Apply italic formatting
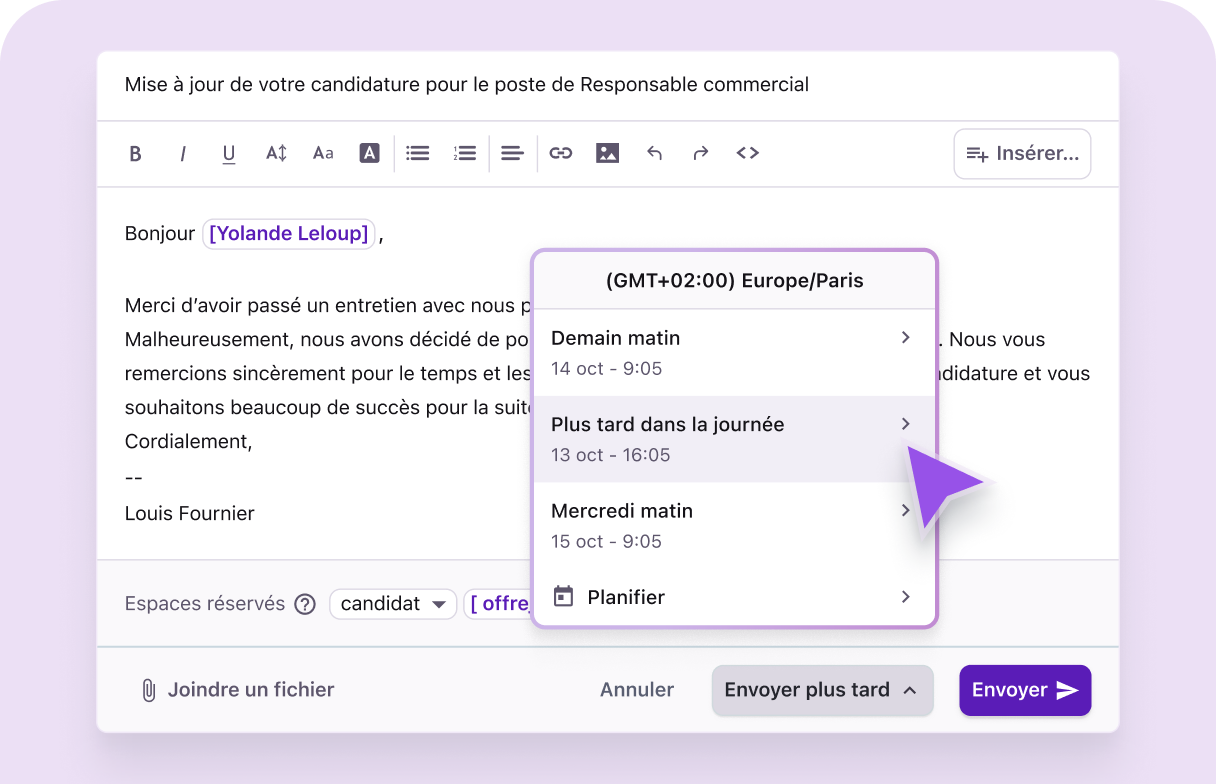Image resolution: width=1216 pixels, height=784 pixels. coord(183,153)
